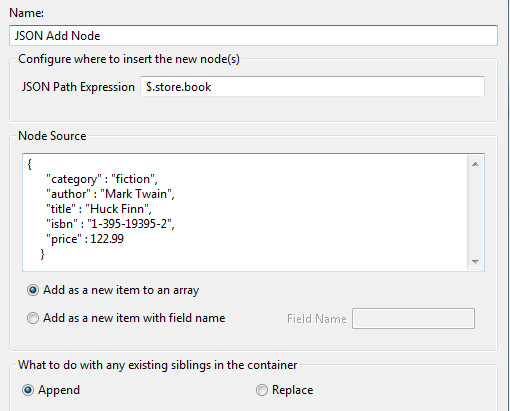The height and width of the screenshot is (411, 510).
Task: Click the JSON Path Expression input box
Action: [312, 87]
